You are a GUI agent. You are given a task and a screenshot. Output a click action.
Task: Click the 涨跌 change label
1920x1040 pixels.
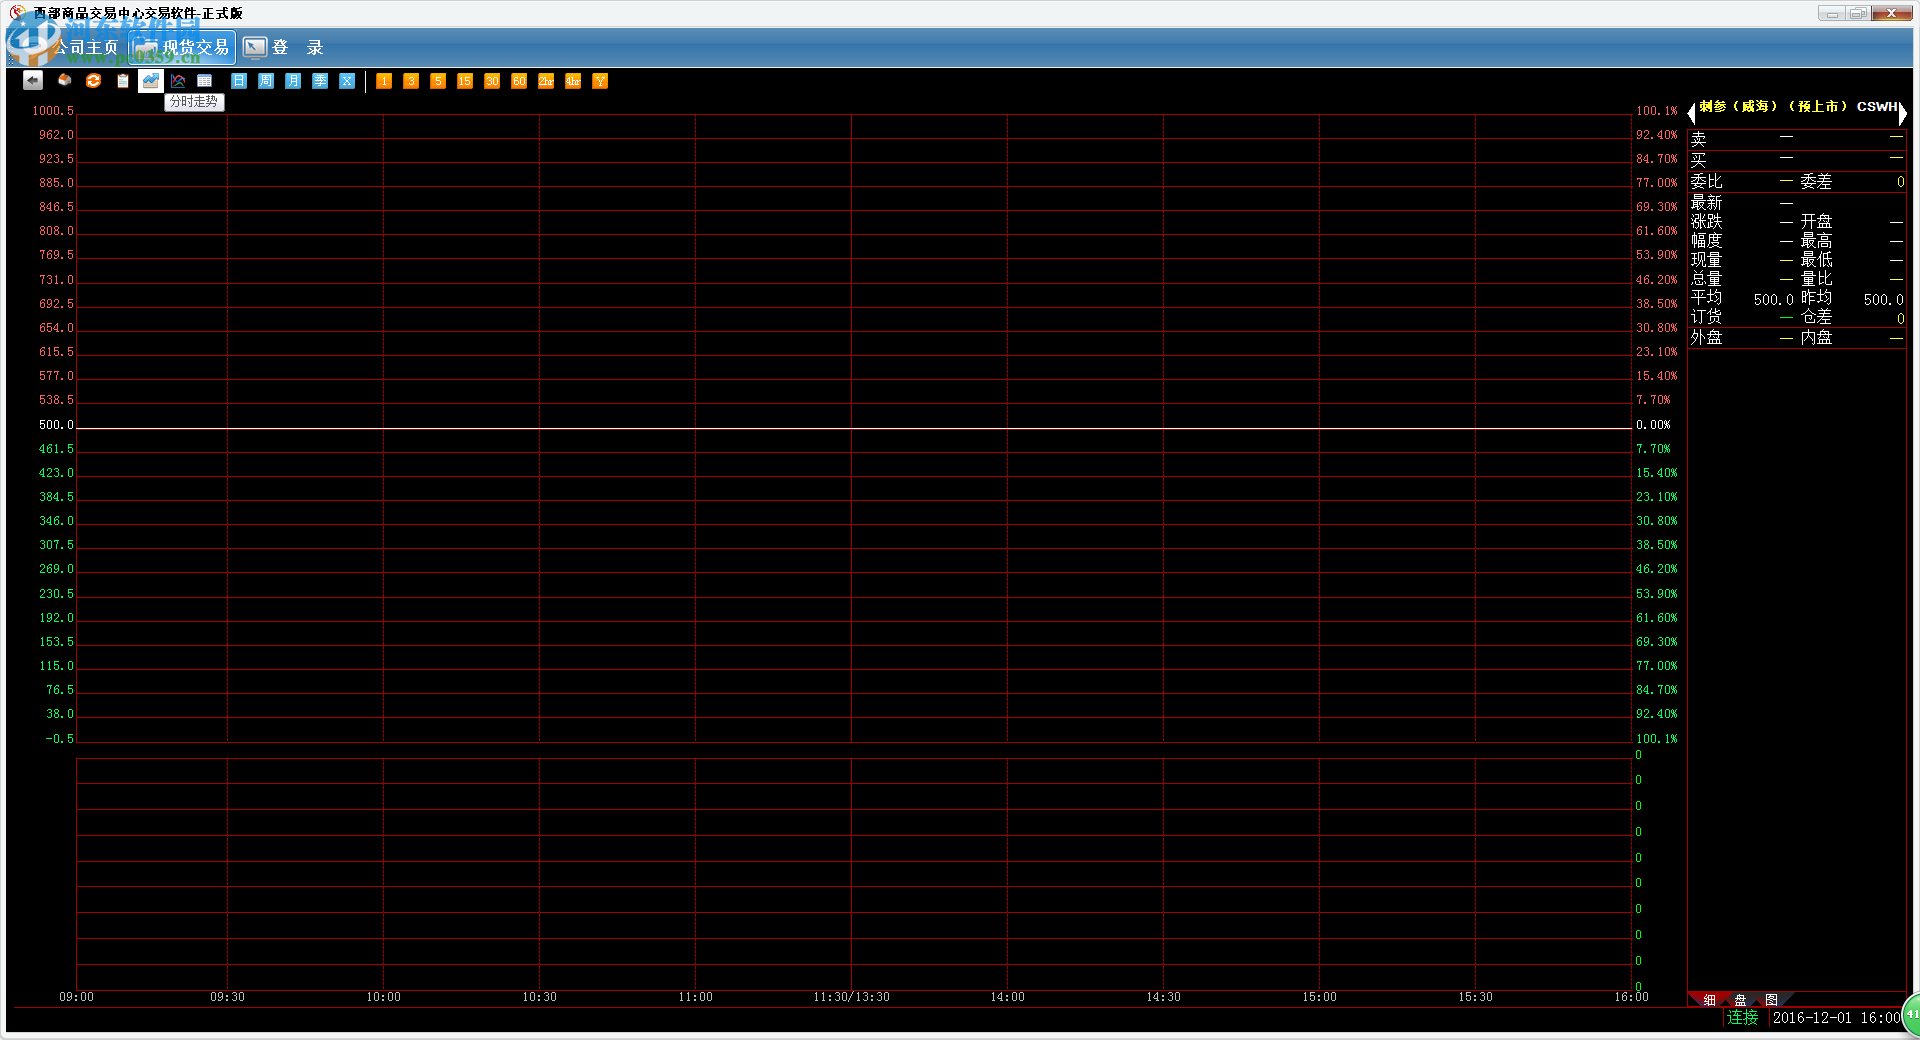1706,222
